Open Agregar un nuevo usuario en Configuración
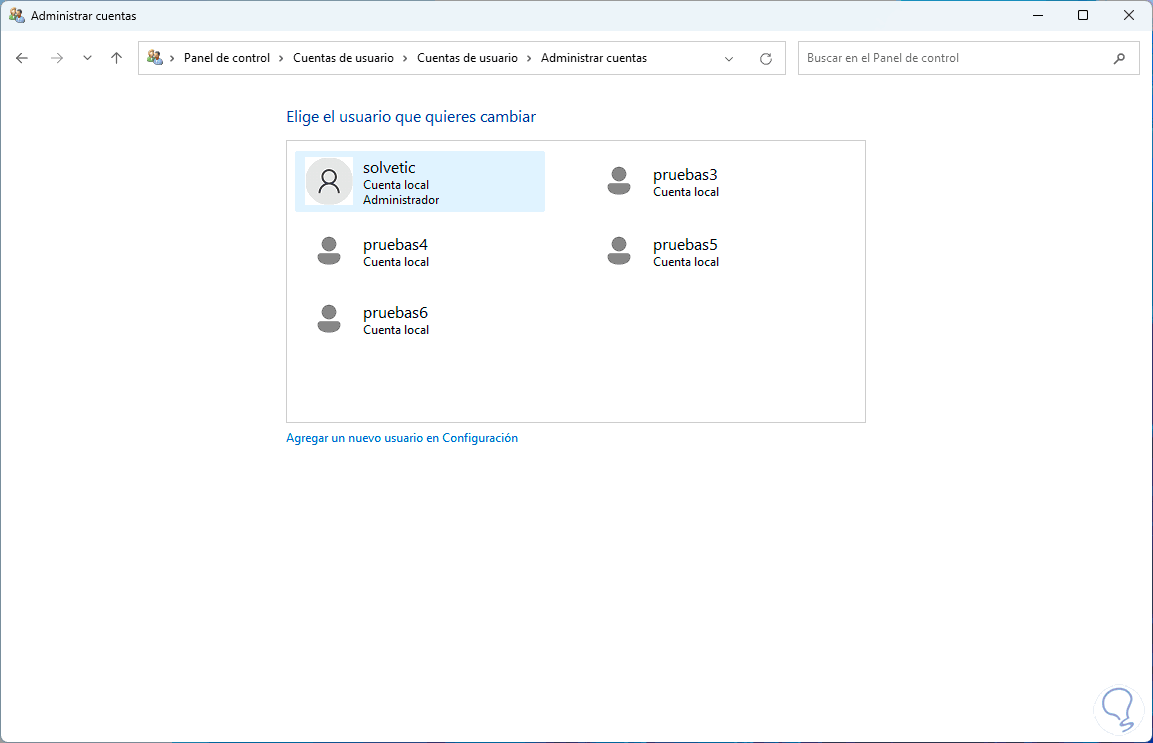 [x=402, y=437]
